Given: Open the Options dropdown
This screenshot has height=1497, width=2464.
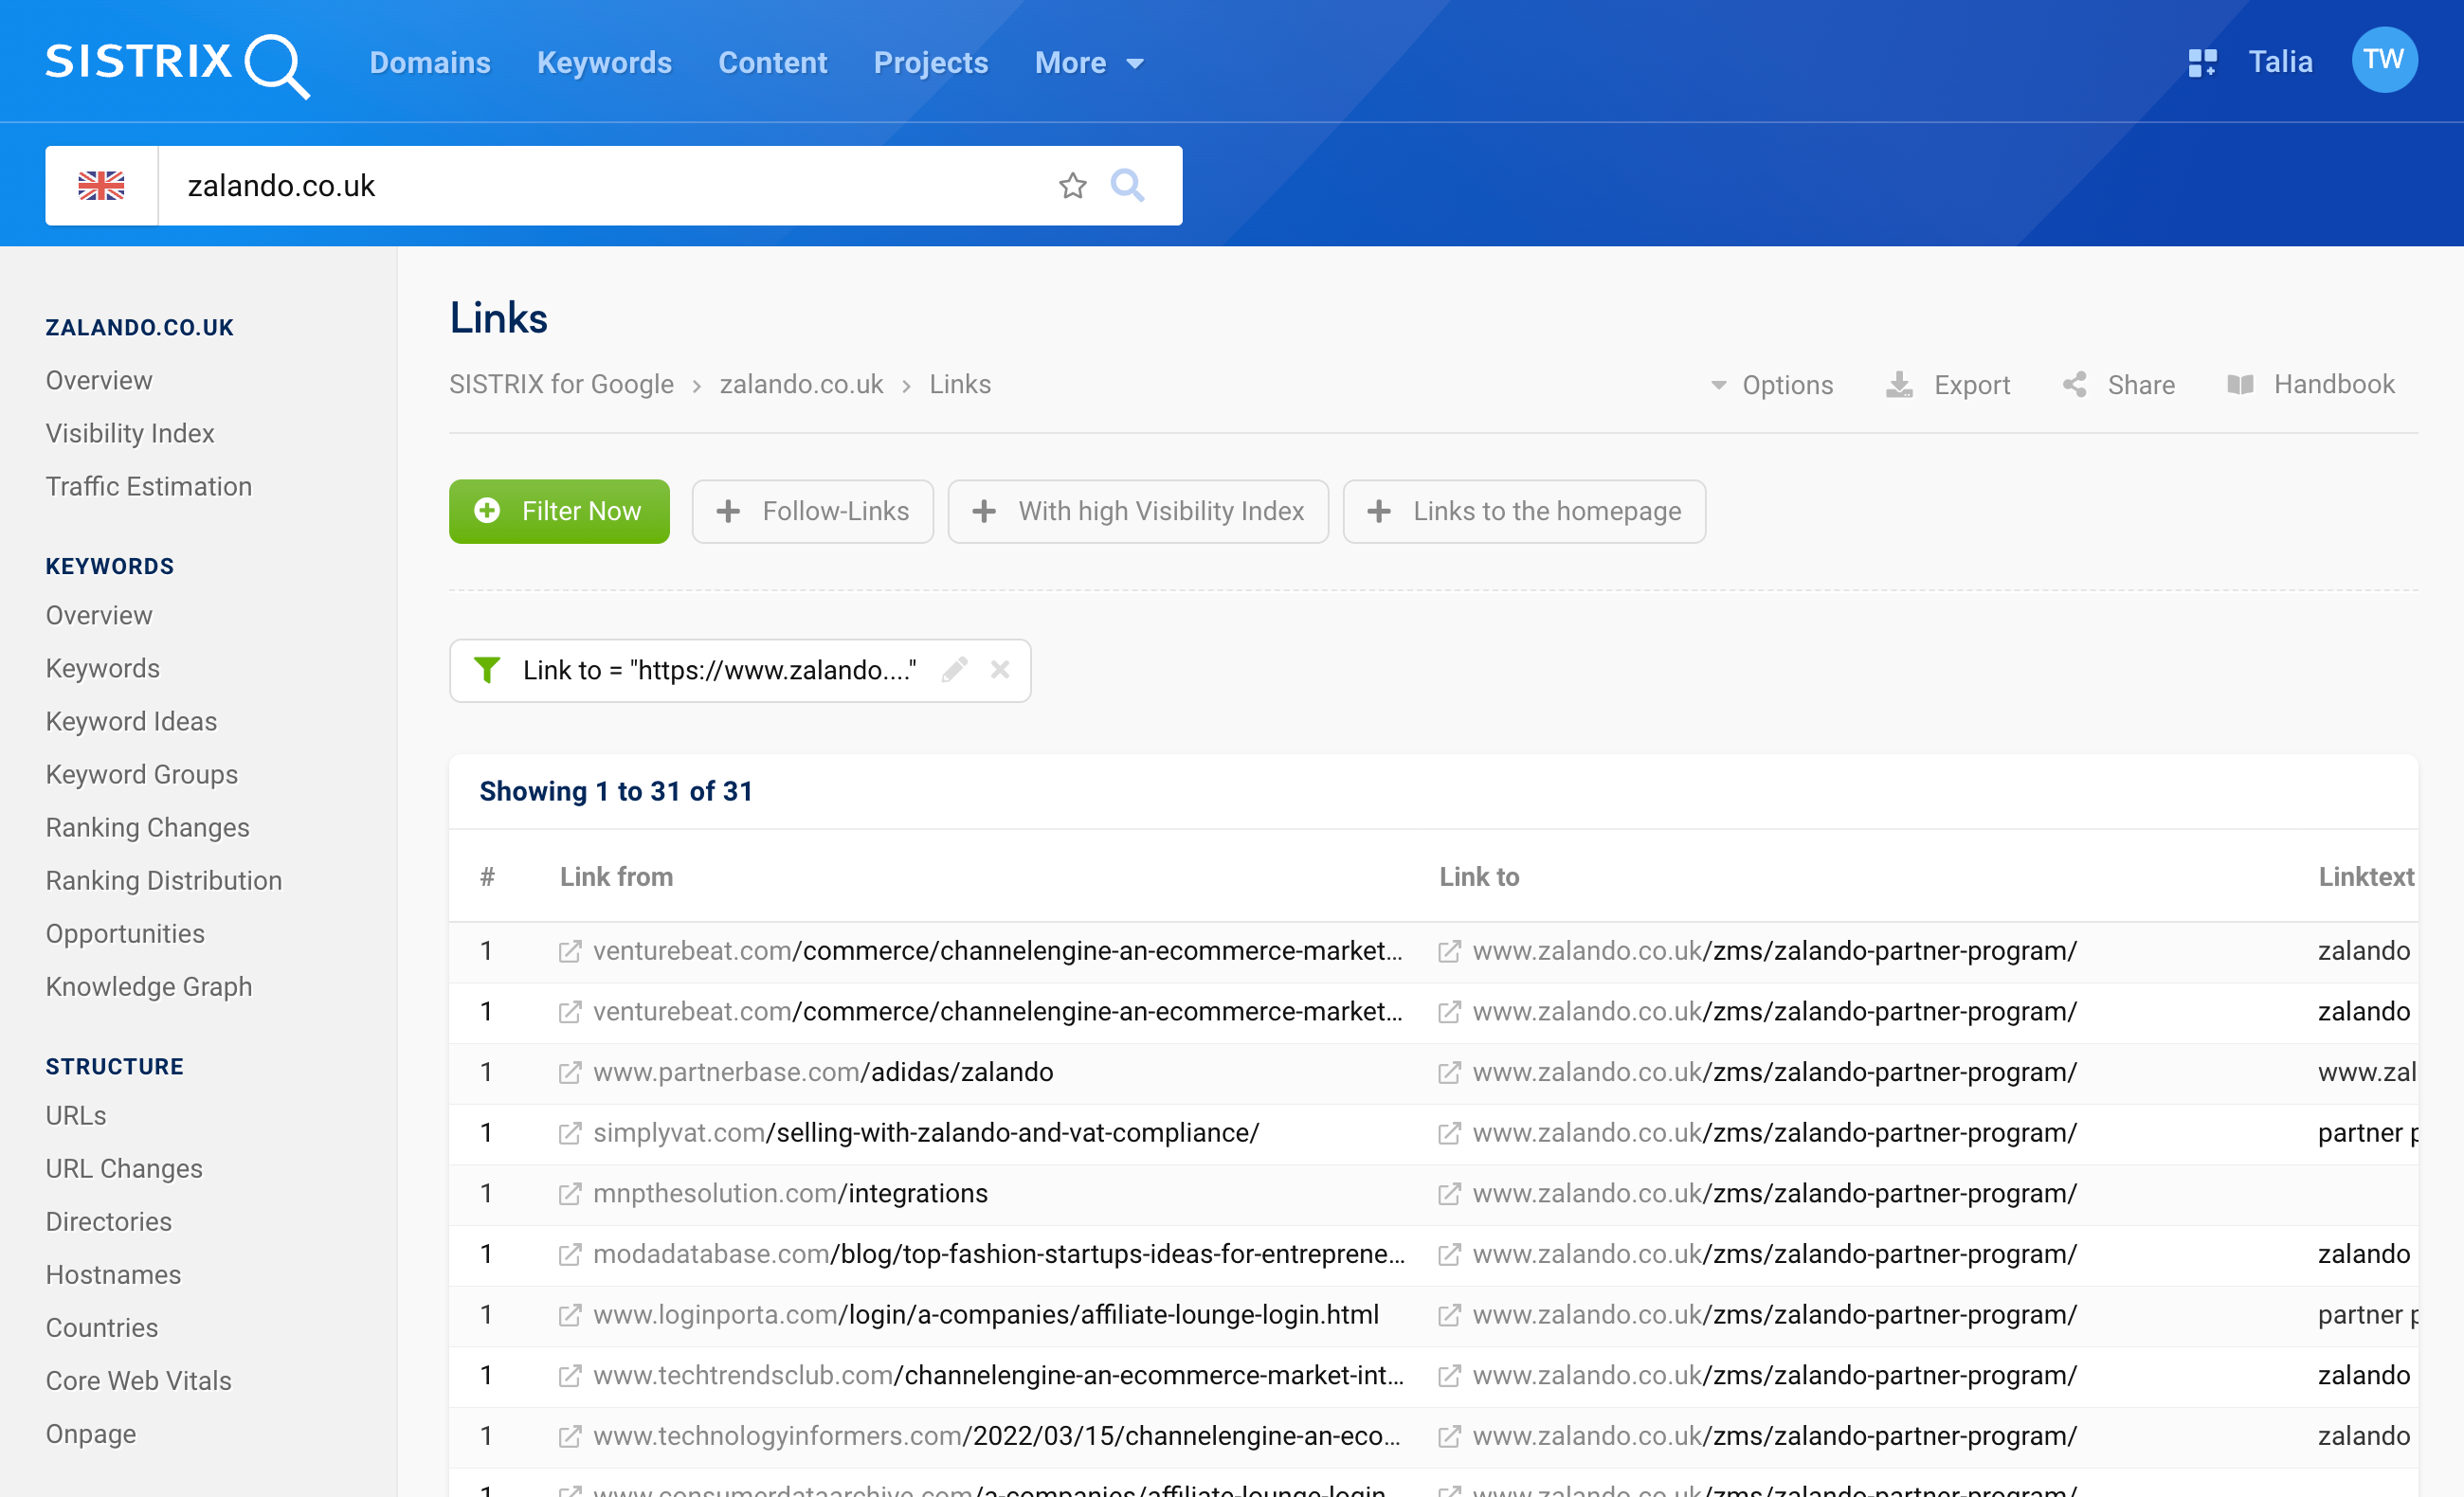Looking at the screenshot, I should click(x=1771, y=385).
